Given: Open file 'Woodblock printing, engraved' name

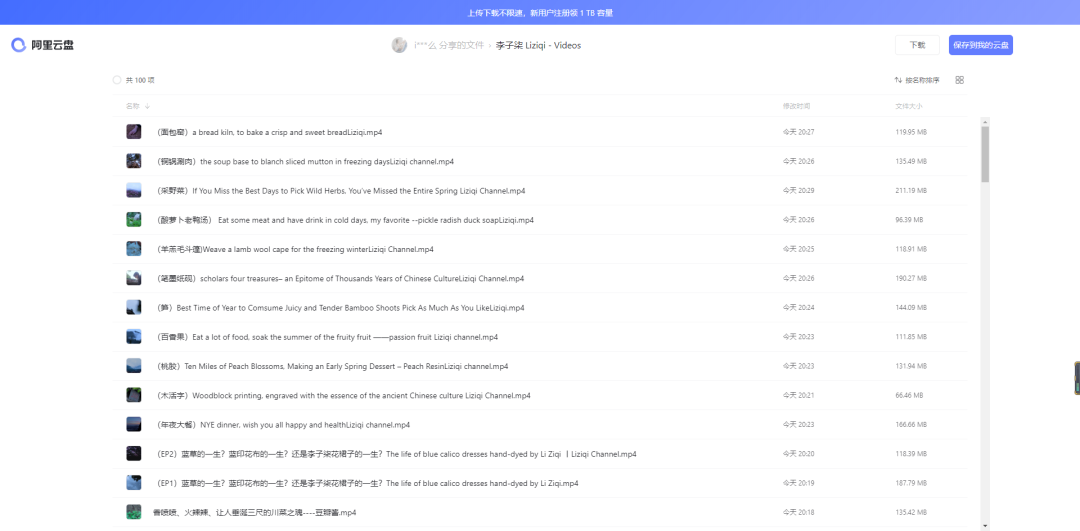Looking at the screenshot, I should click(x=343, y=395).
